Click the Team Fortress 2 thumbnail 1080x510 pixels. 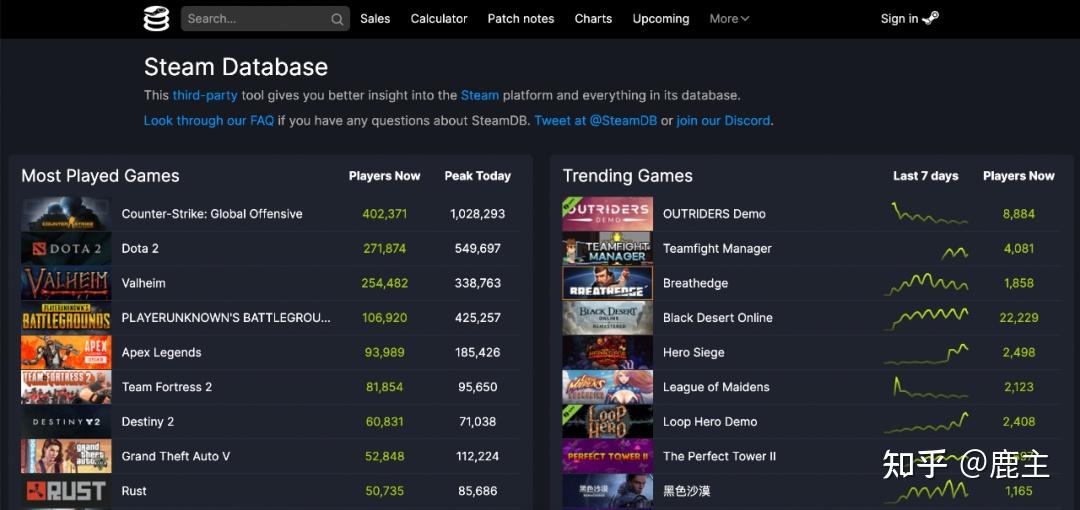(66, 387)
